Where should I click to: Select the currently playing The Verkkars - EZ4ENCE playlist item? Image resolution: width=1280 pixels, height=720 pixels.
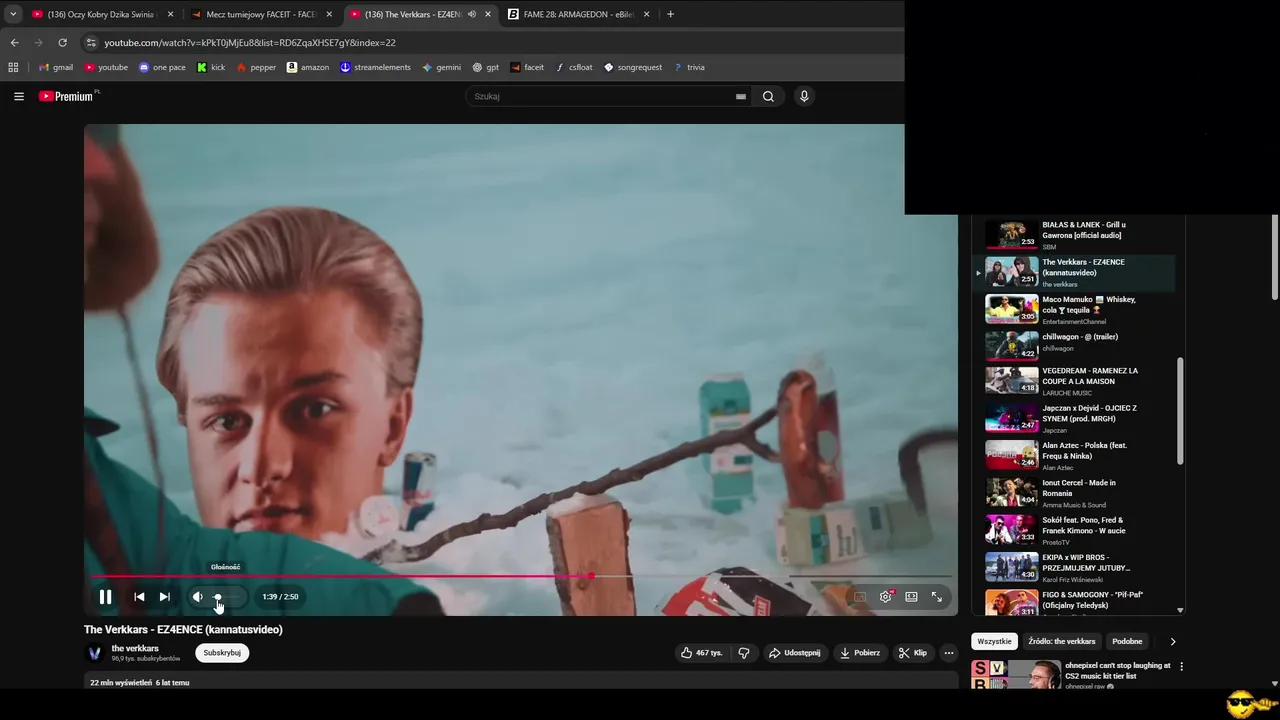(1075, 273)
